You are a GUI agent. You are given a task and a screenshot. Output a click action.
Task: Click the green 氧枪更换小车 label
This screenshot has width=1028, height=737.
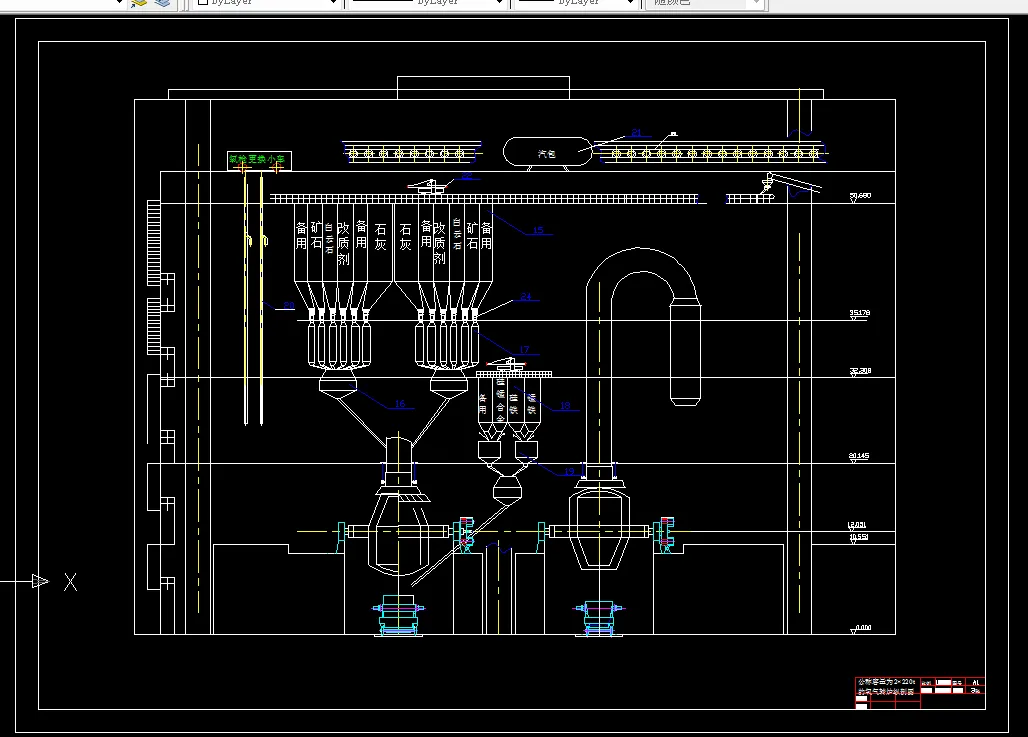coord(257,159)
